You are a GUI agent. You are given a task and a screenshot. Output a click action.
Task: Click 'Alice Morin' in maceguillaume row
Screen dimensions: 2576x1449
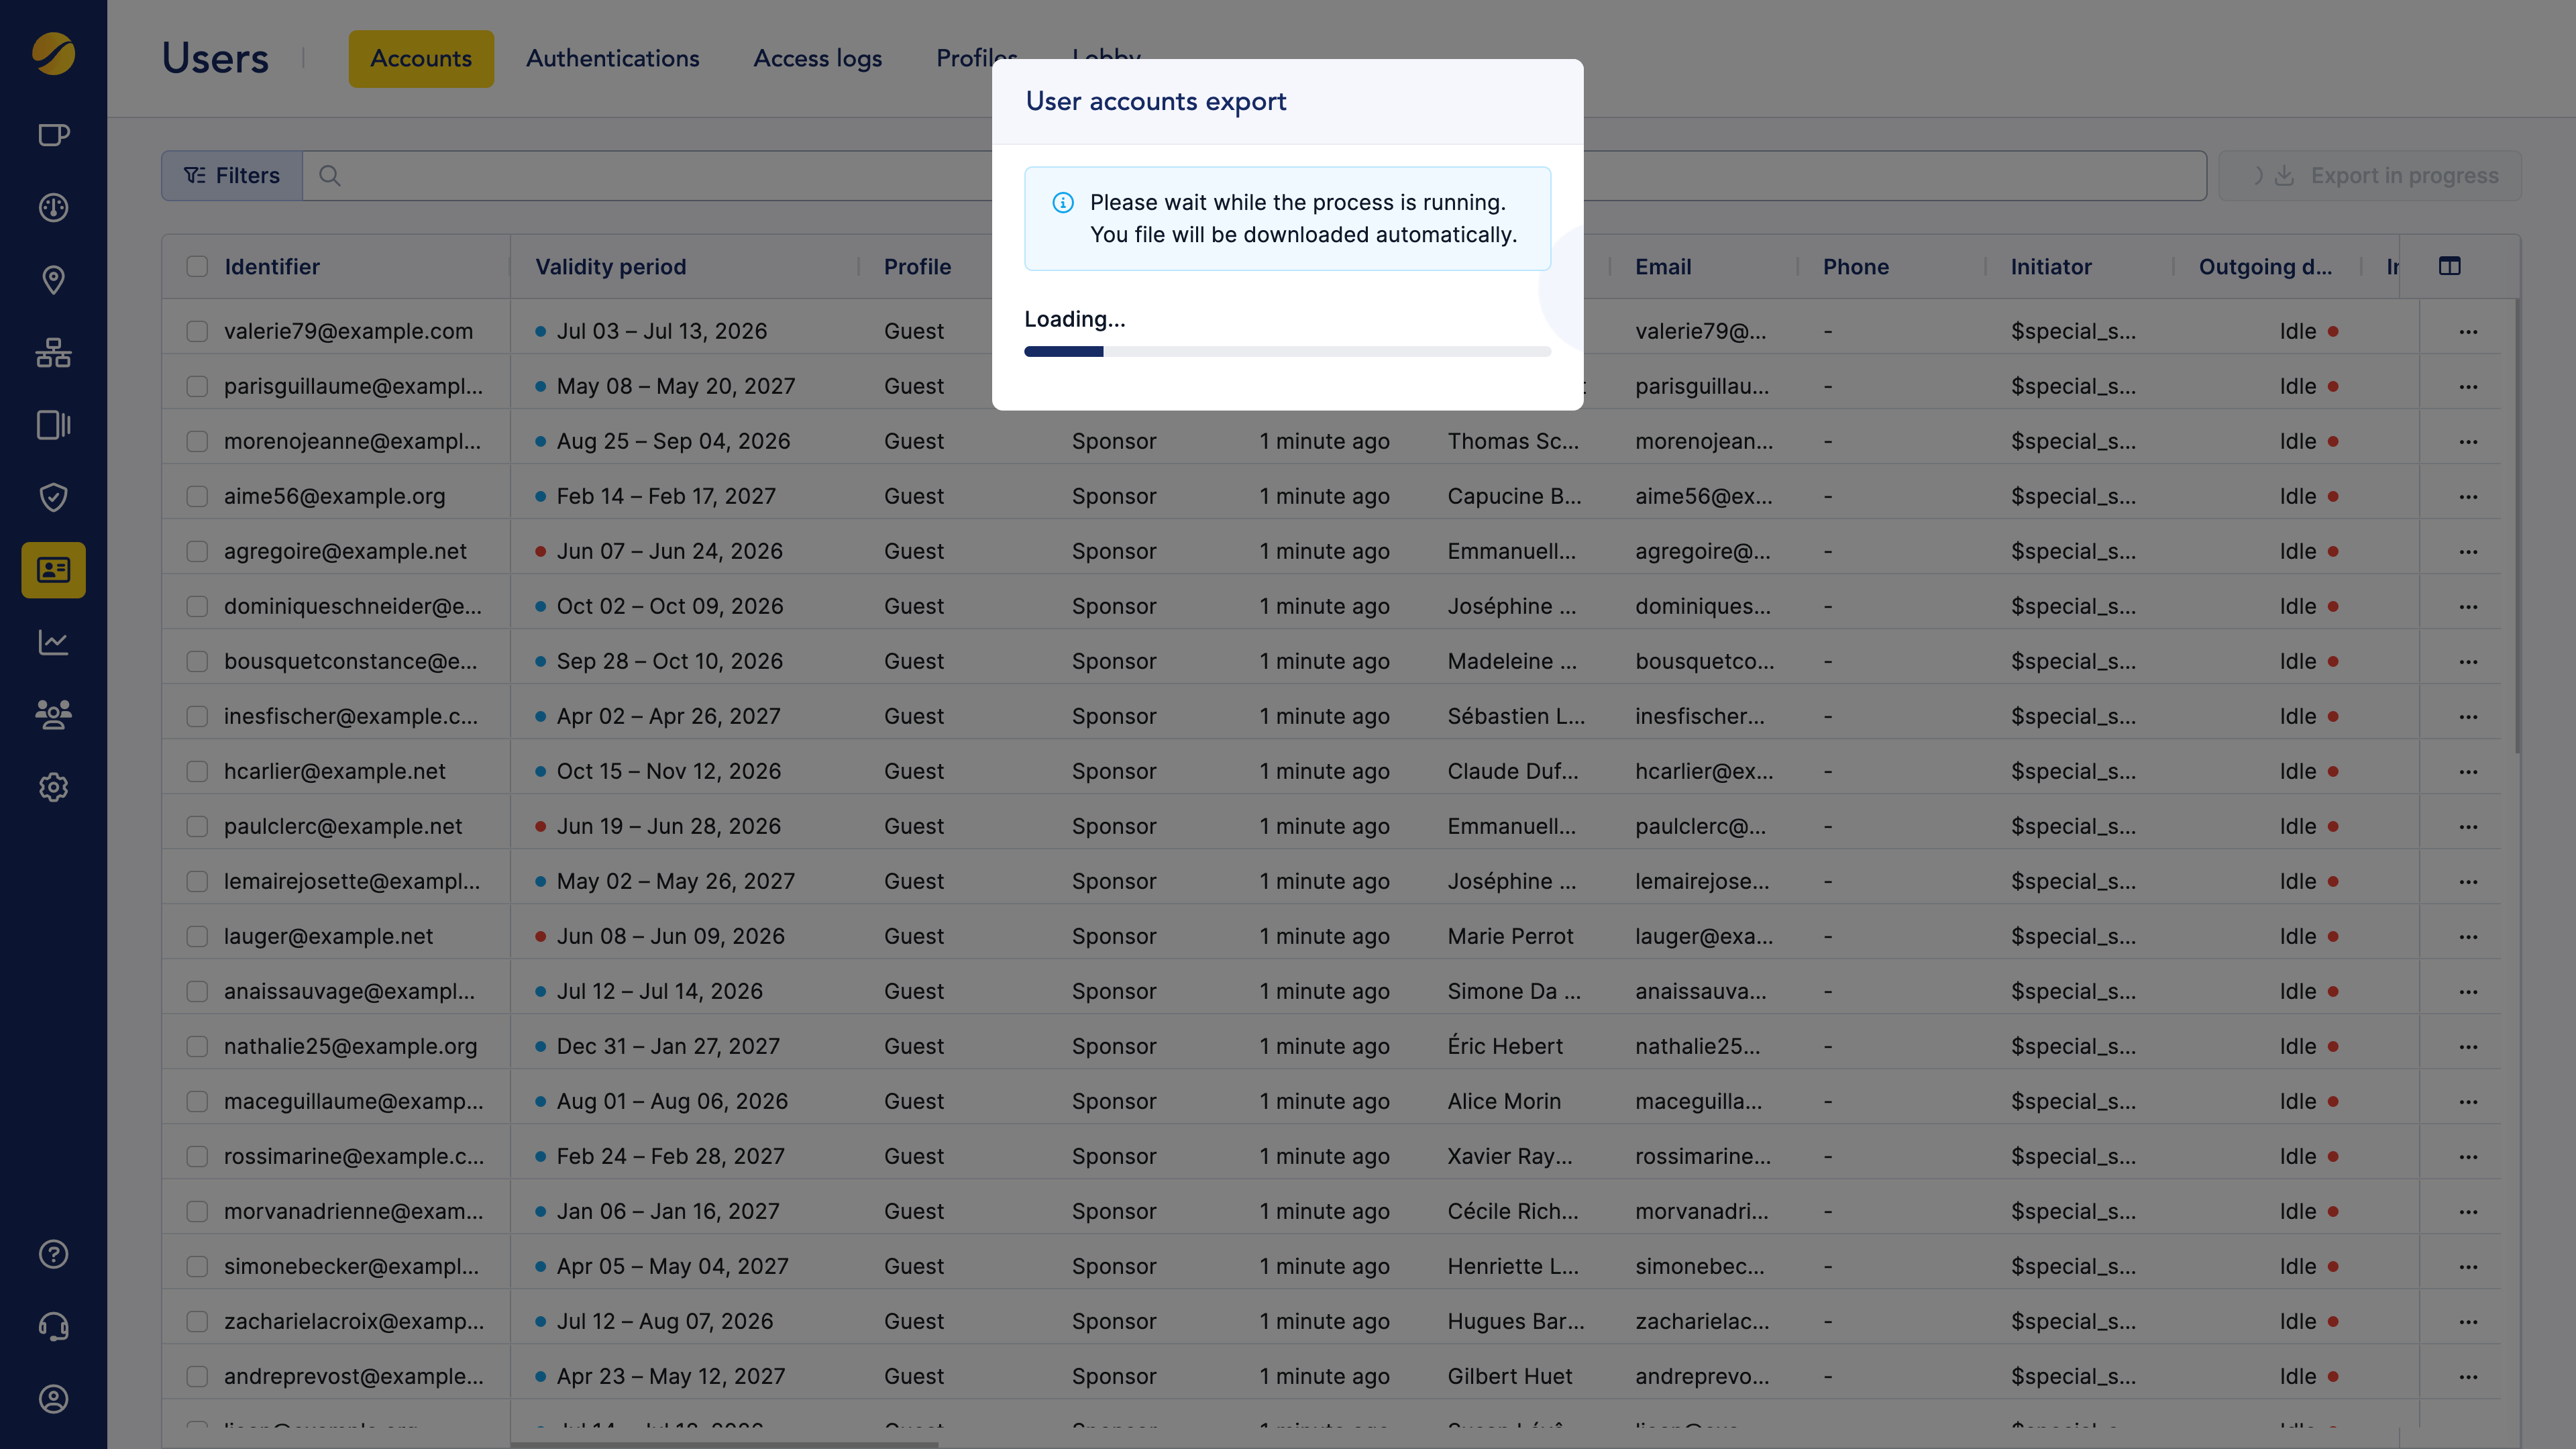coord(1504,1101)
